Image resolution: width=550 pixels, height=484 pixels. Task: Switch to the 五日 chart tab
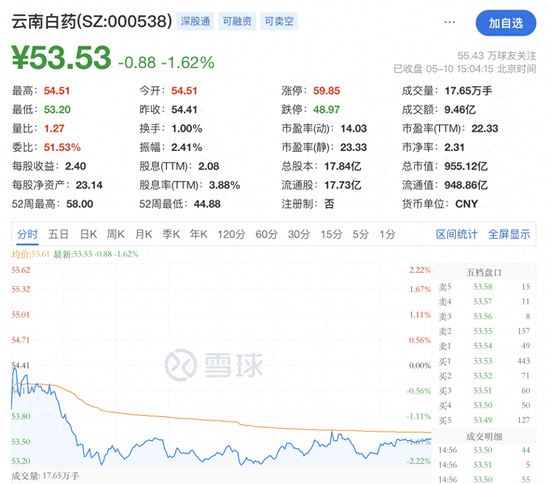[x=58, y=234]
